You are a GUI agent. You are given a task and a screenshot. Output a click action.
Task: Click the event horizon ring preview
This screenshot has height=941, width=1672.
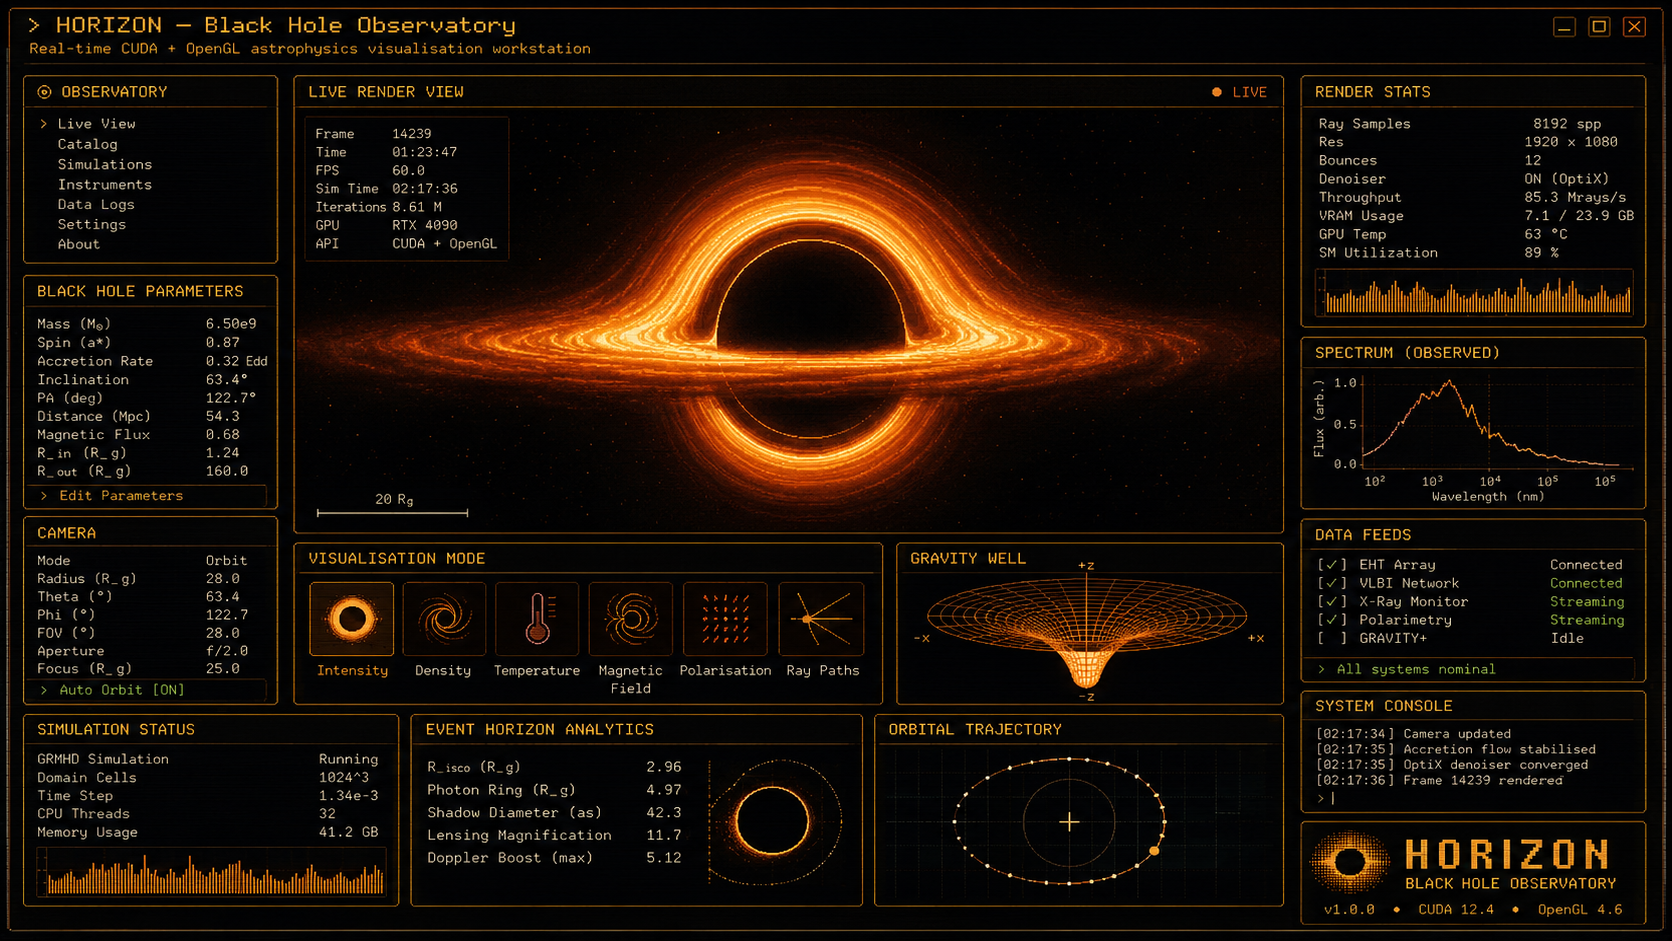(x=772, y=822)
